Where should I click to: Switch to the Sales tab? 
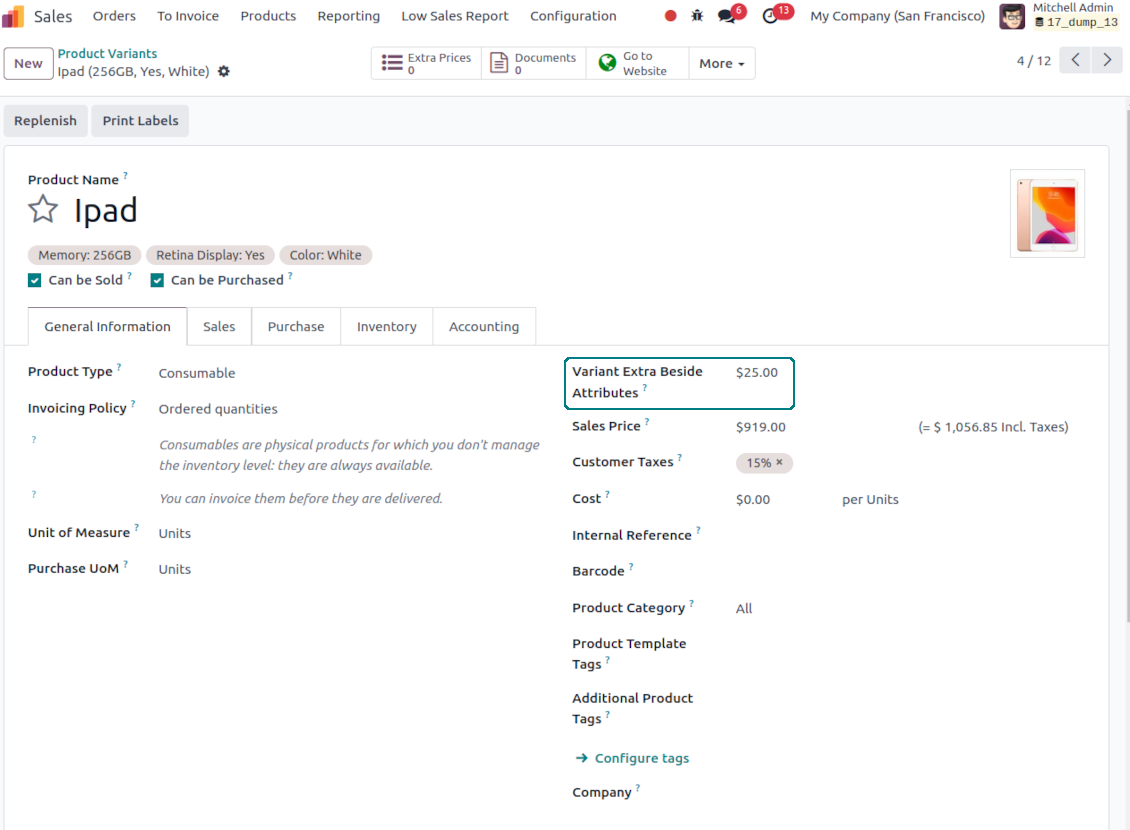(x=219, y=326)
